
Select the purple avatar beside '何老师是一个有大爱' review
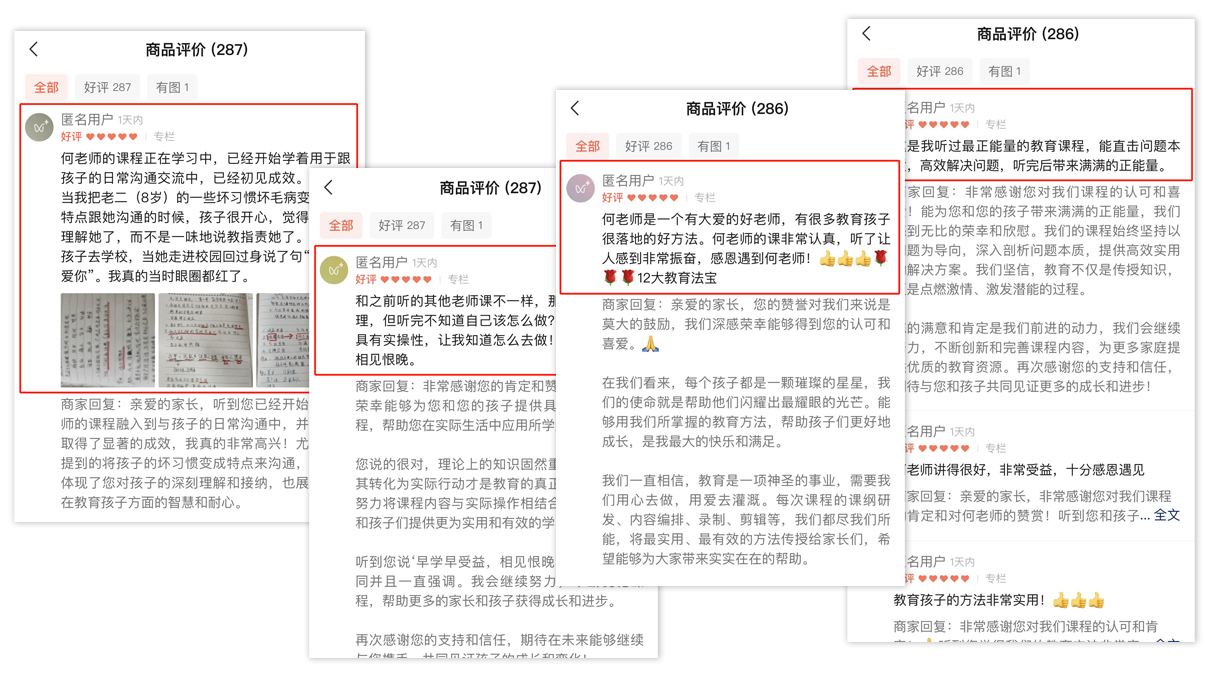point(581,188)
